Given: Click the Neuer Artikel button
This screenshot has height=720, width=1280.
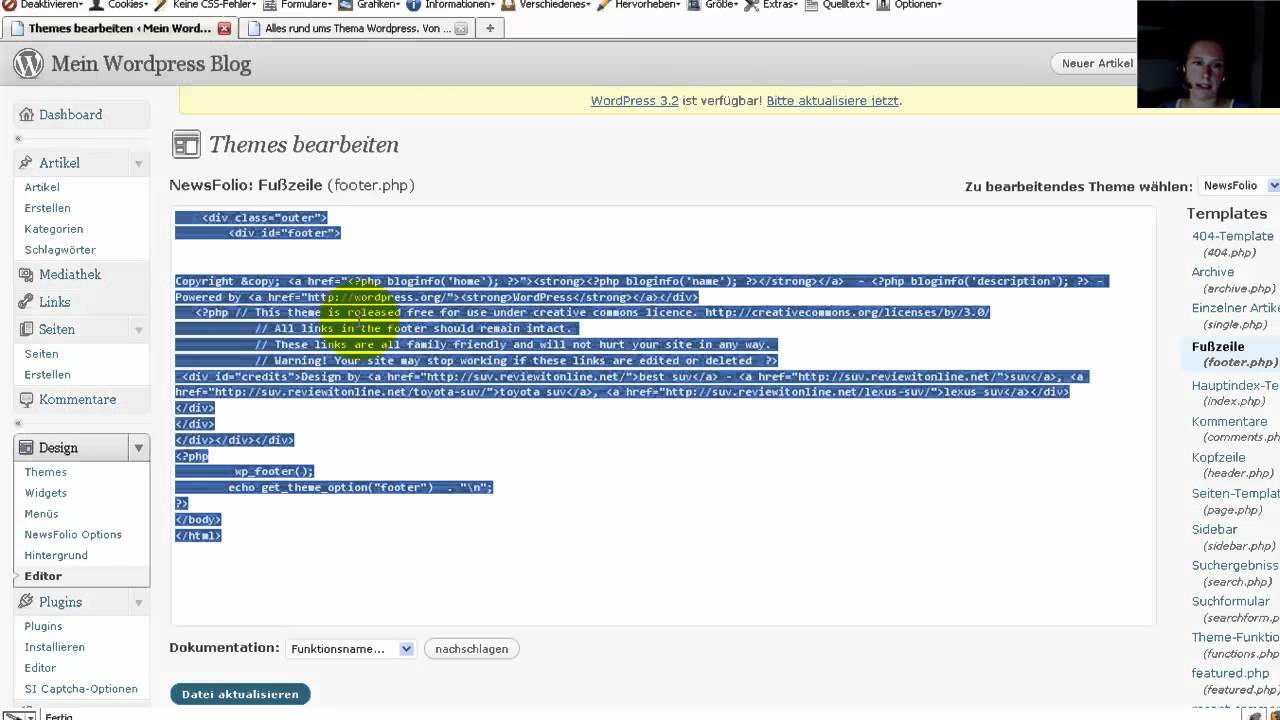Looking at the screenshot, I should [x=1097, y=63].
